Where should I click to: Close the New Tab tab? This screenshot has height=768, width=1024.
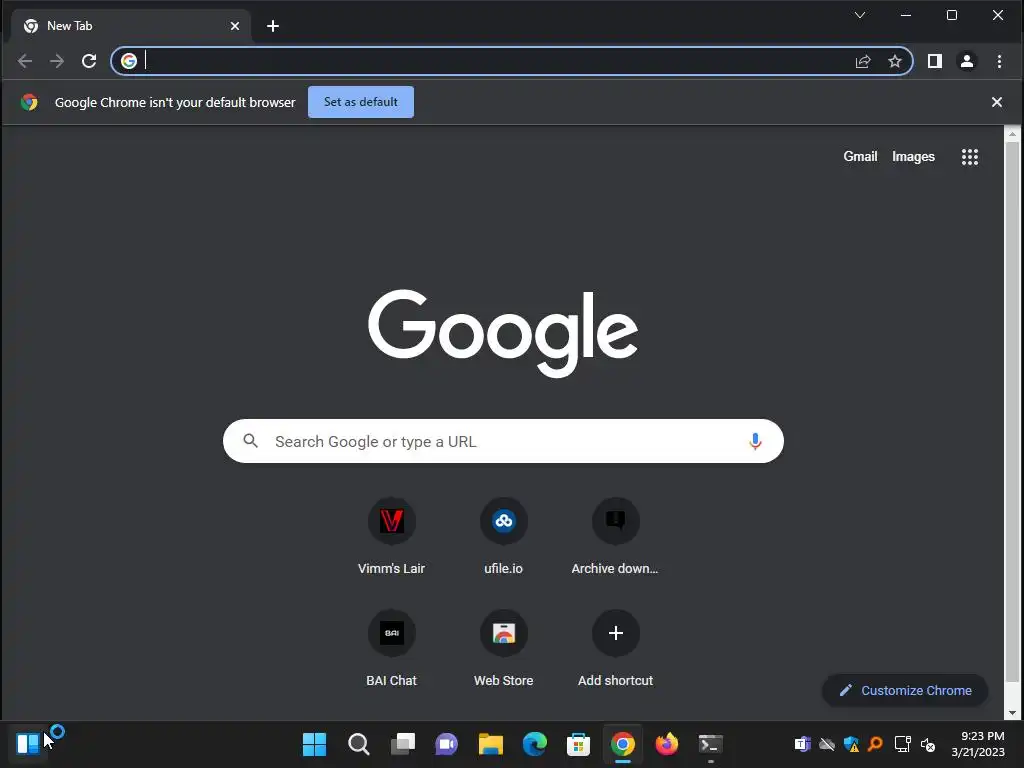pos(234,26)
